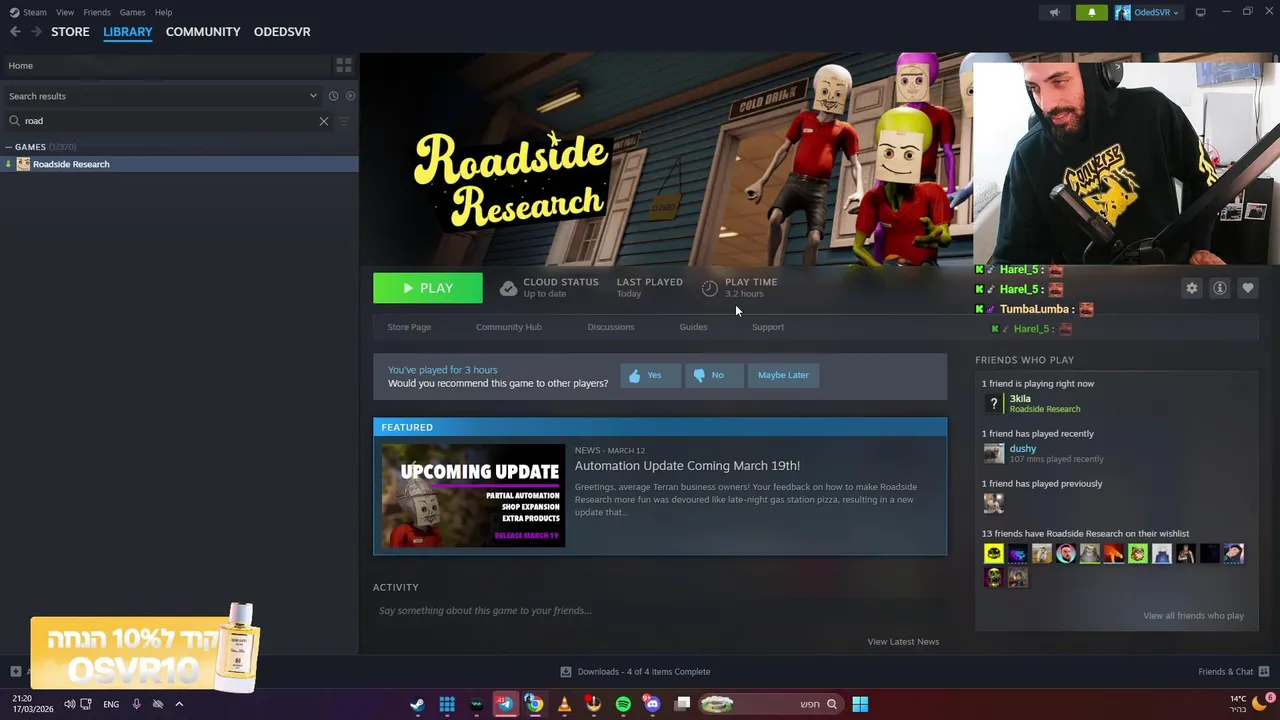Clear the road search text
This screenshot has height=720, width=1280.
(323, 121)
